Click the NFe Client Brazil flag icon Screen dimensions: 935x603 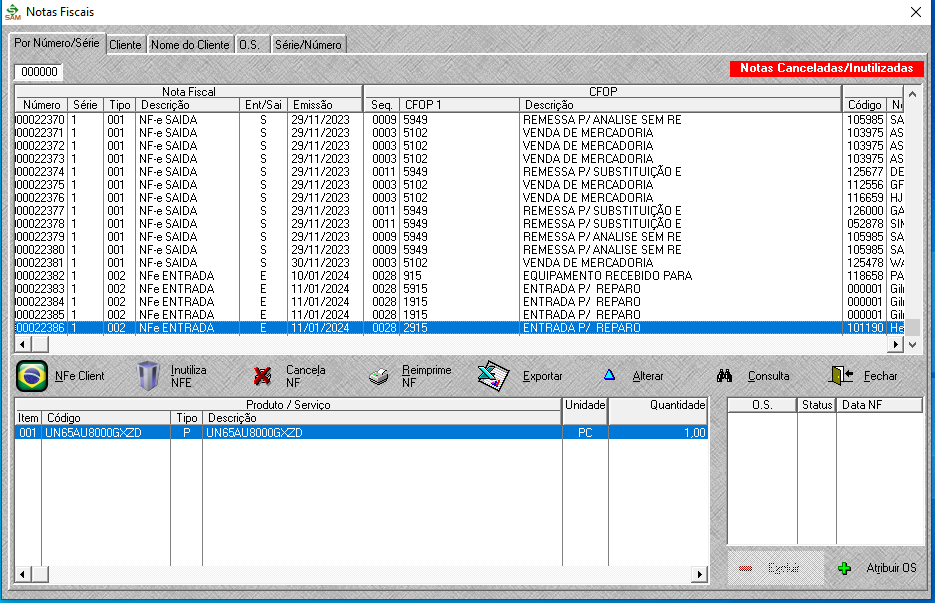pos(33,376)
